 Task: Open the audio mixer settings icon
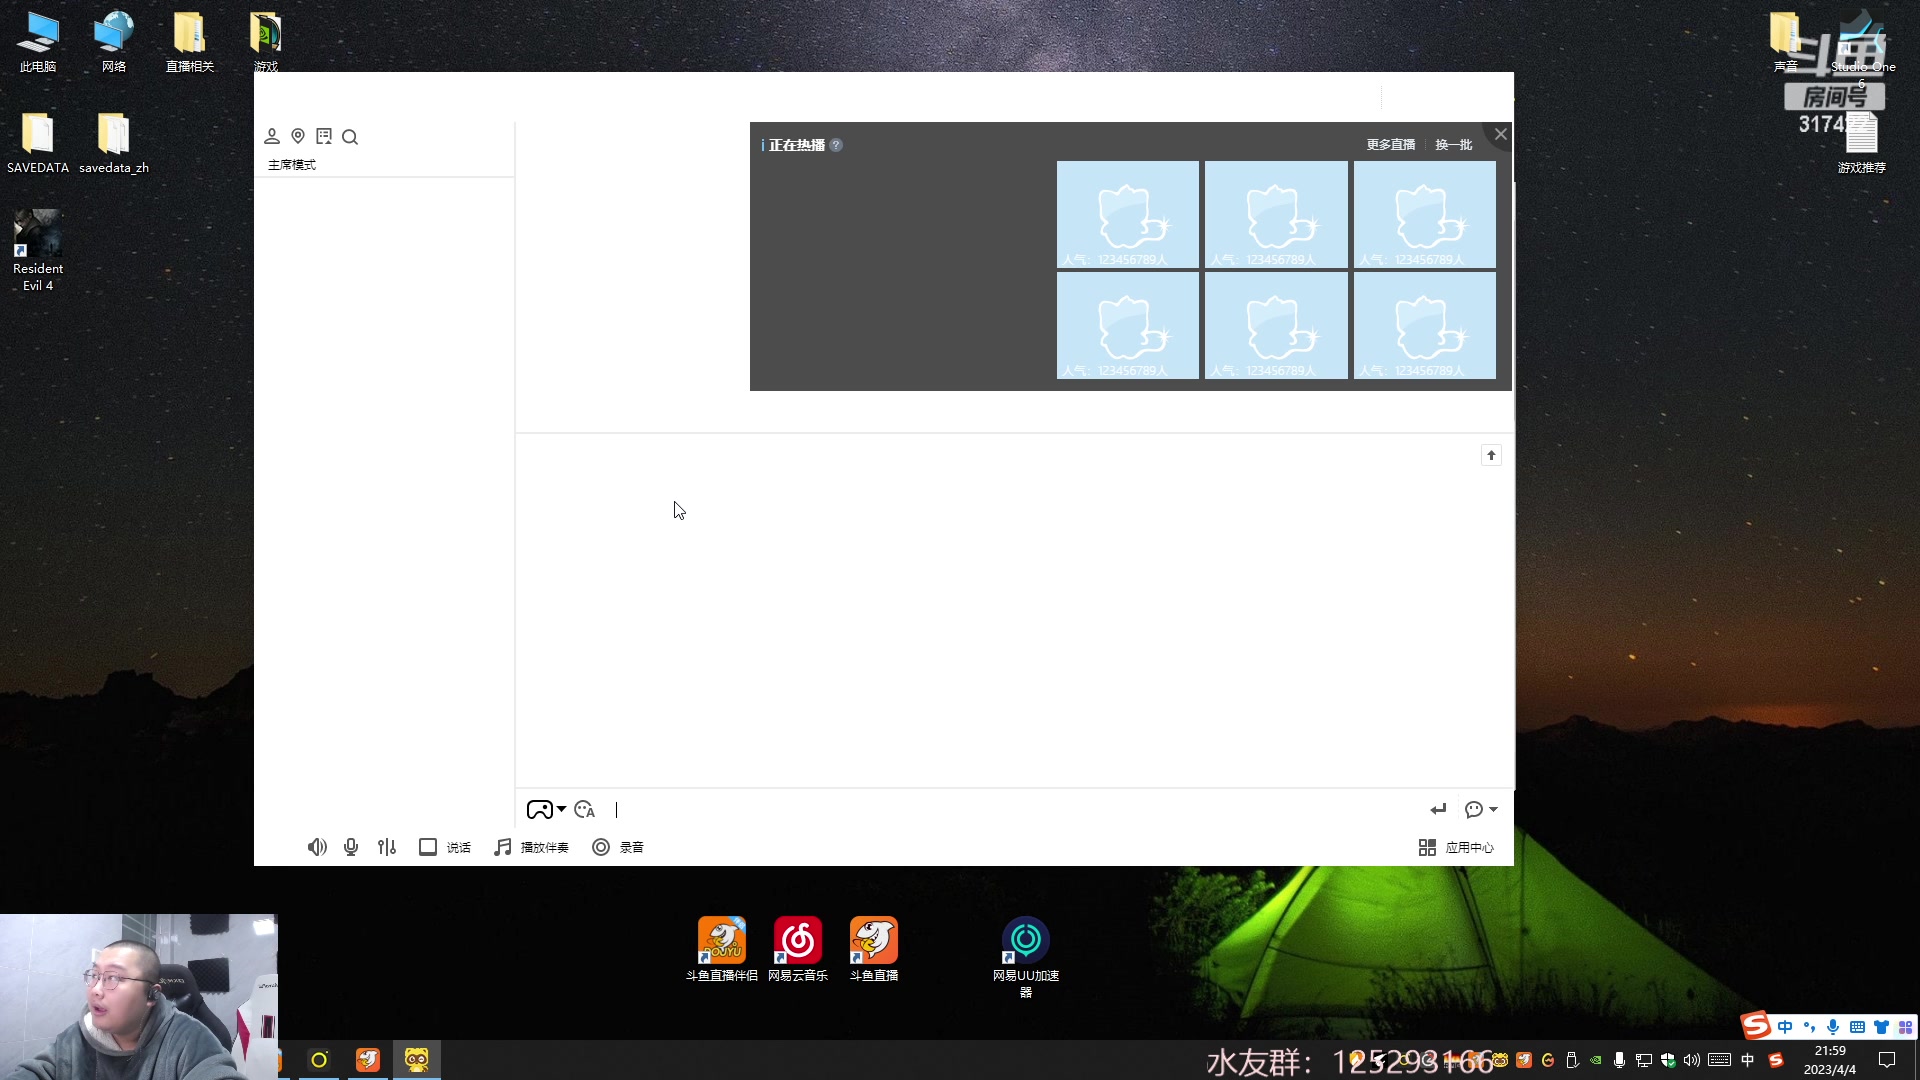click(x=387, y=847)
